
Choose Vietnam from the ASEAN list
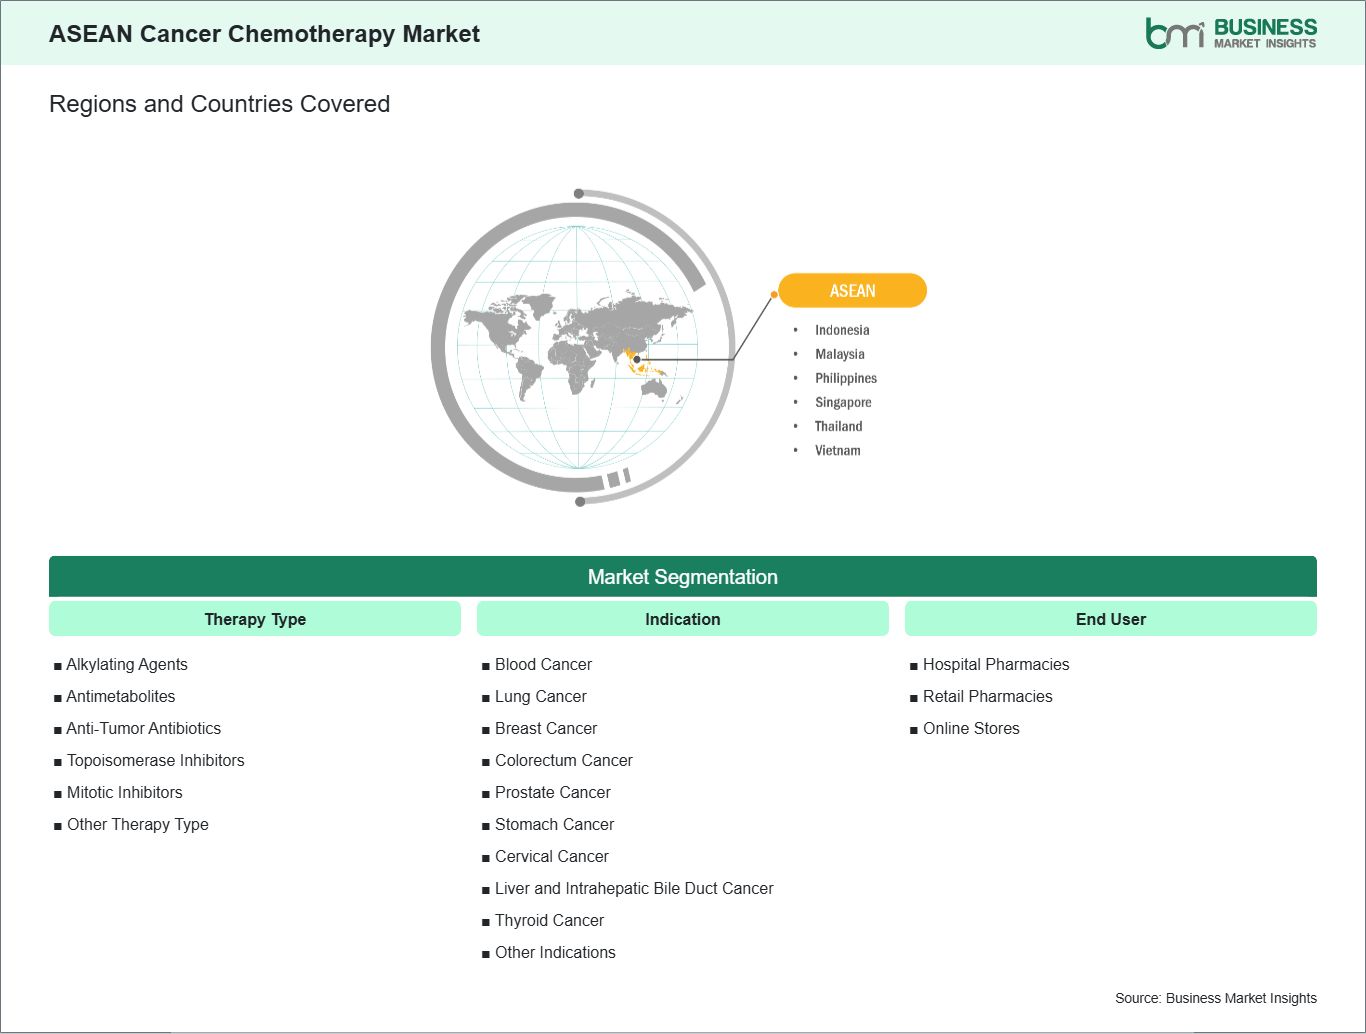pyautogui.click(x=837, y=450)
